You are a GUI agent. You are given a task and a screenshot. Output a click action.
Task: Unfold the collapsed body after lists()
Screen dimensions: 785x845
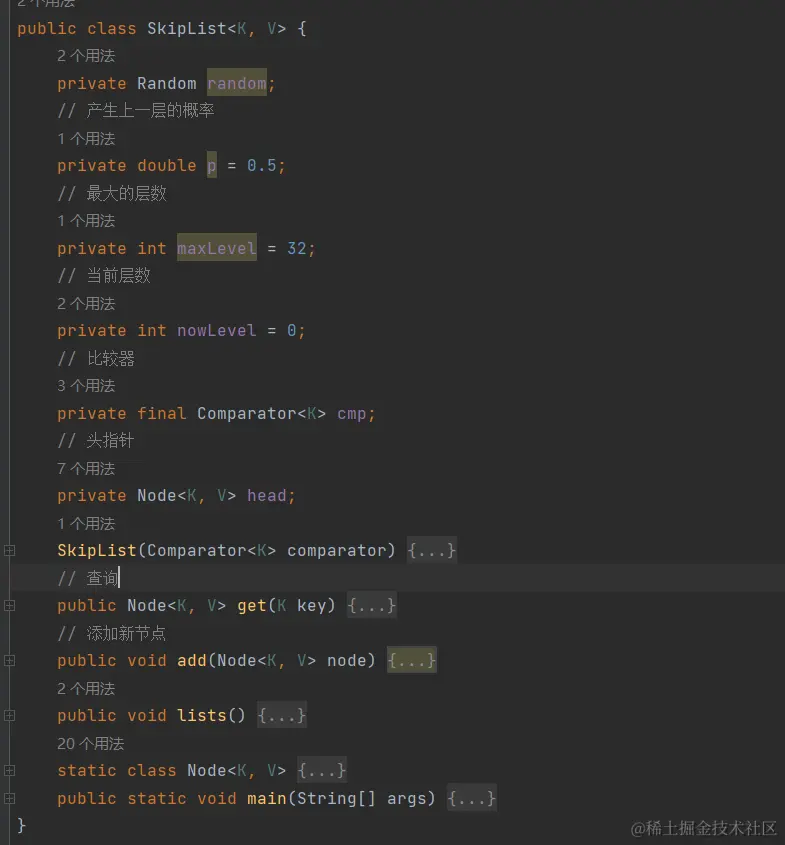(282, 716)
